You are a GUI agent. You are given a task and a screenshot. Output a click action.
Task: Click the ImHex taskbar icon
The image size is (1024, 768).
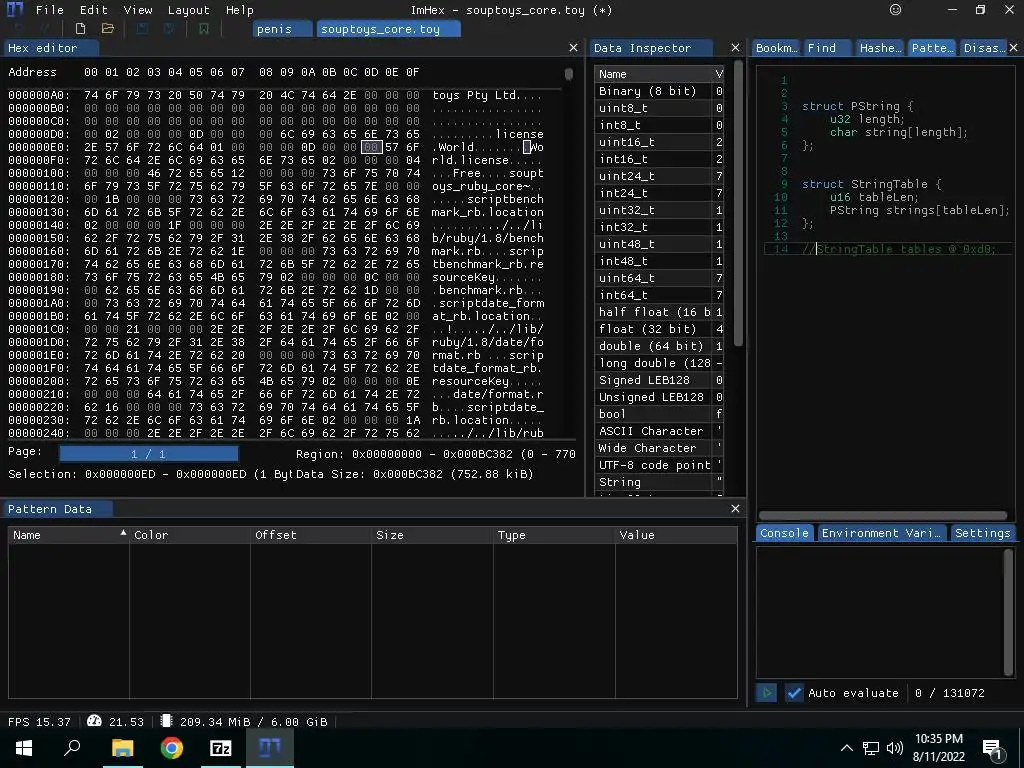(270, 748)
